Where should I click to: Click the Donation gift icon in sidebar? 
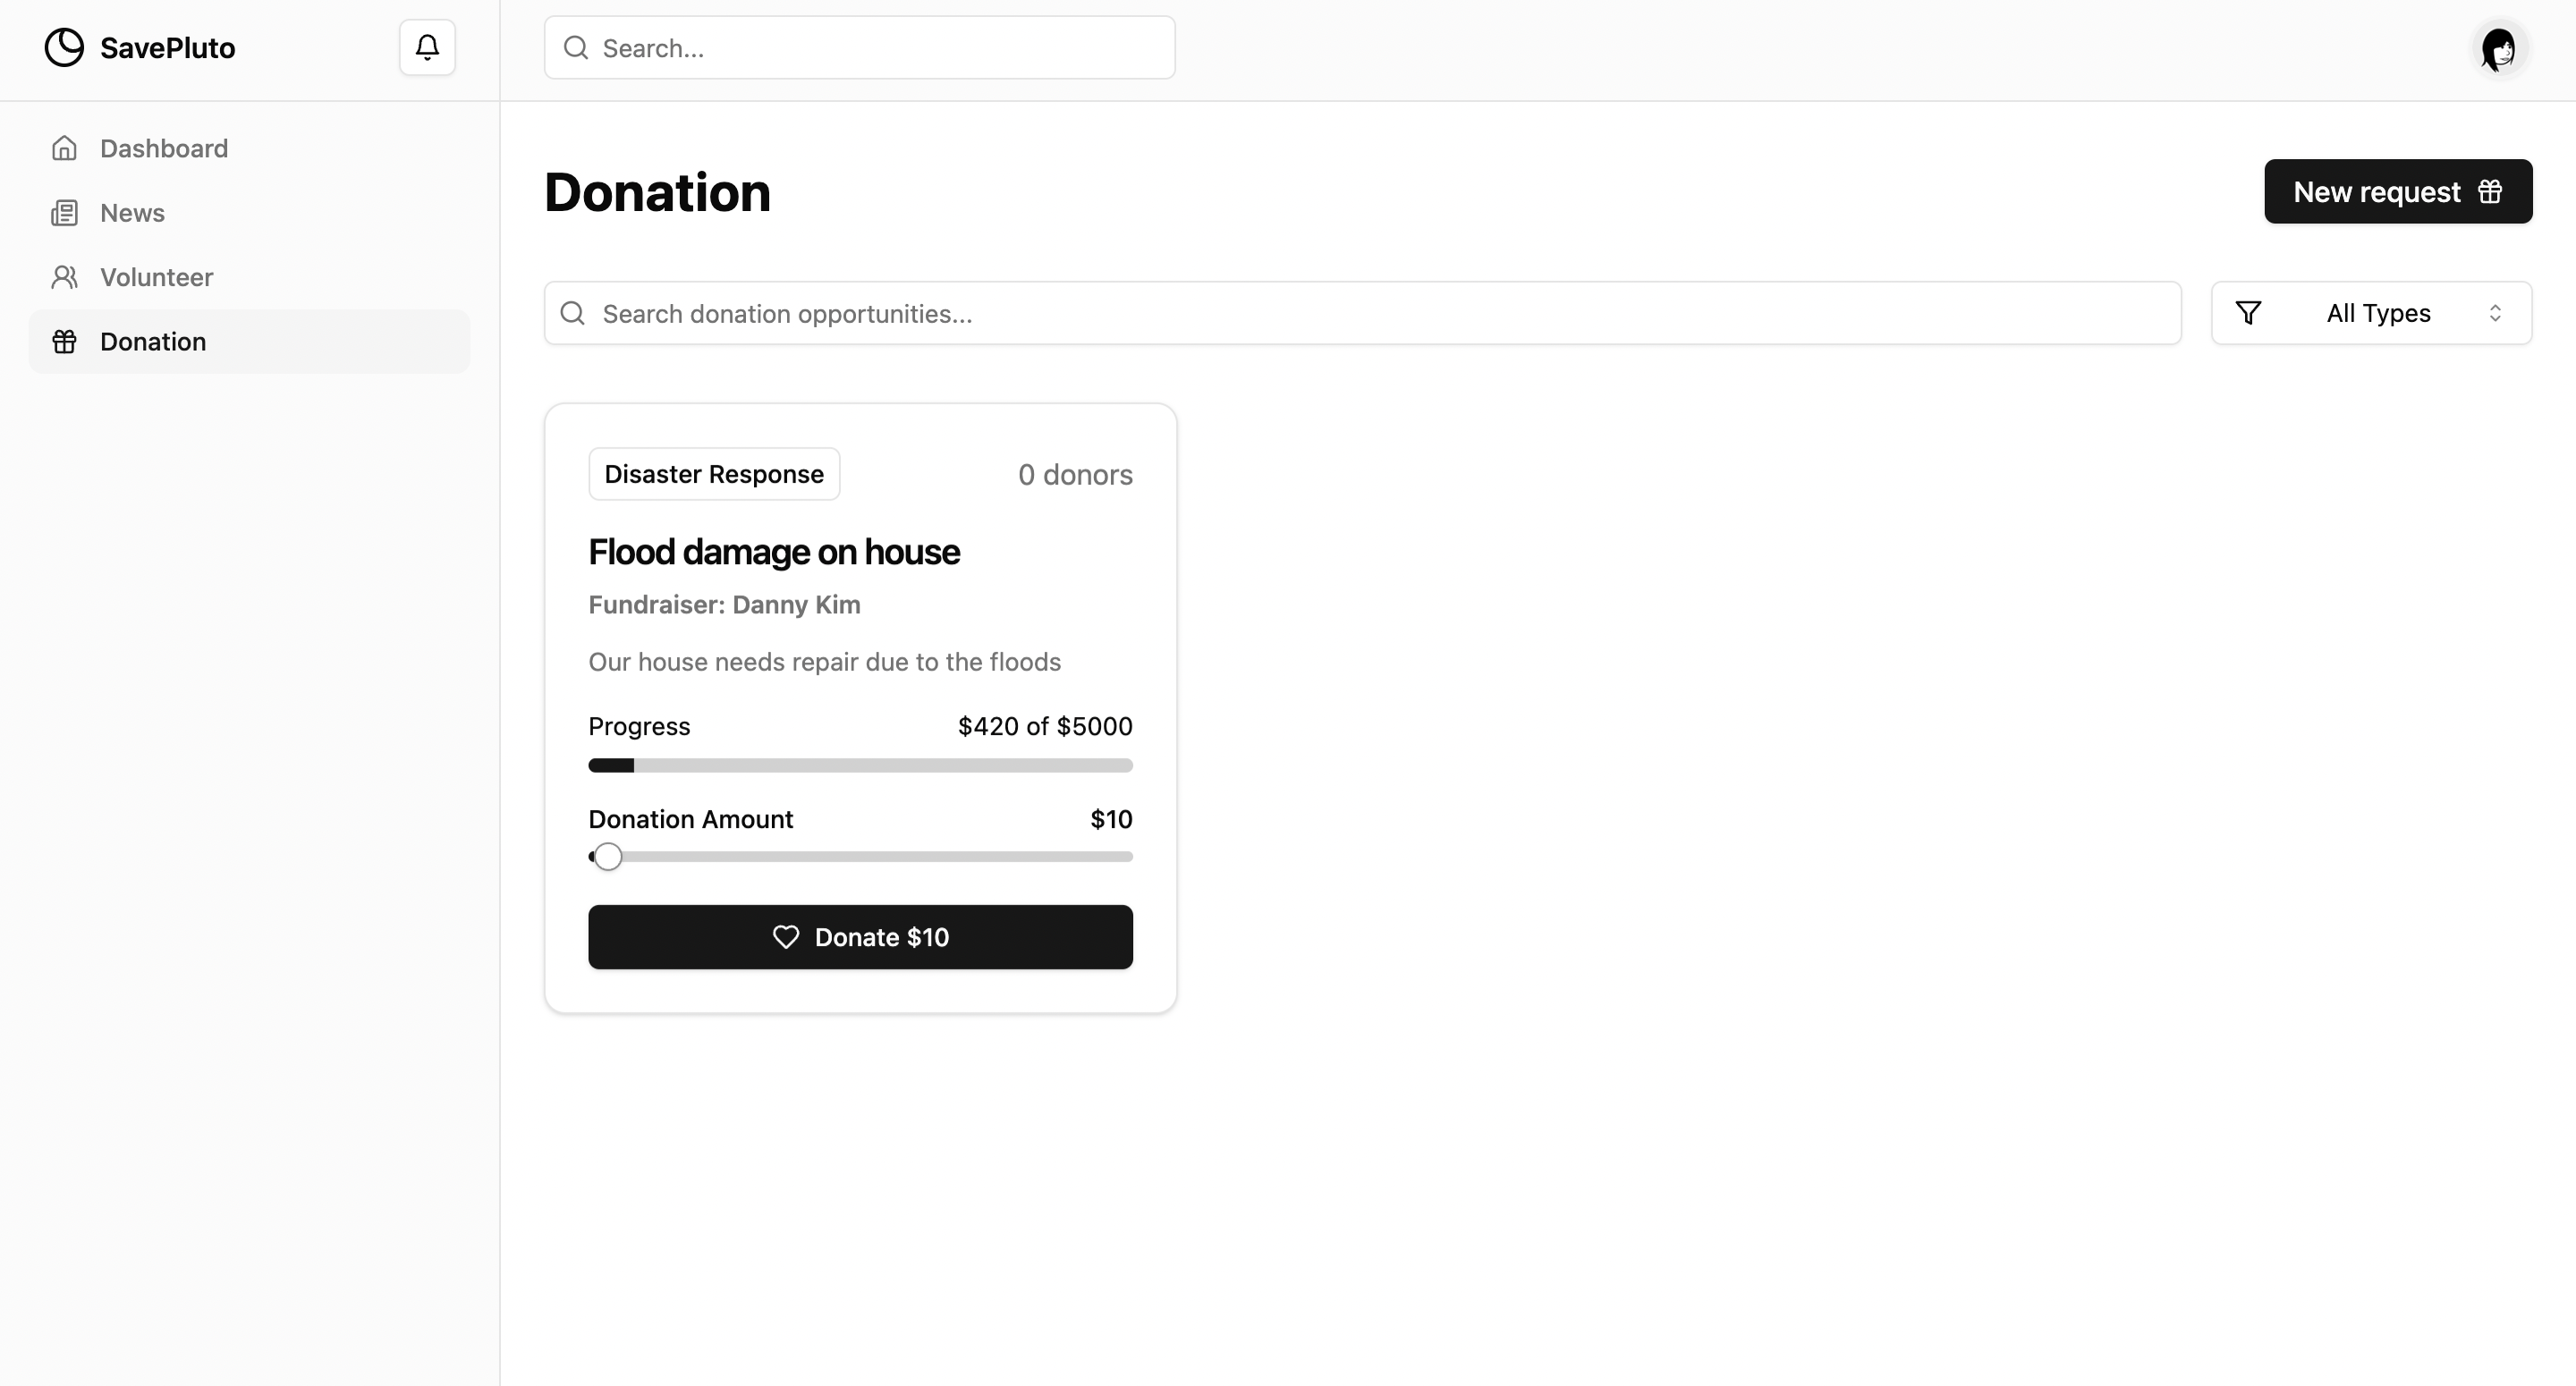64,342
